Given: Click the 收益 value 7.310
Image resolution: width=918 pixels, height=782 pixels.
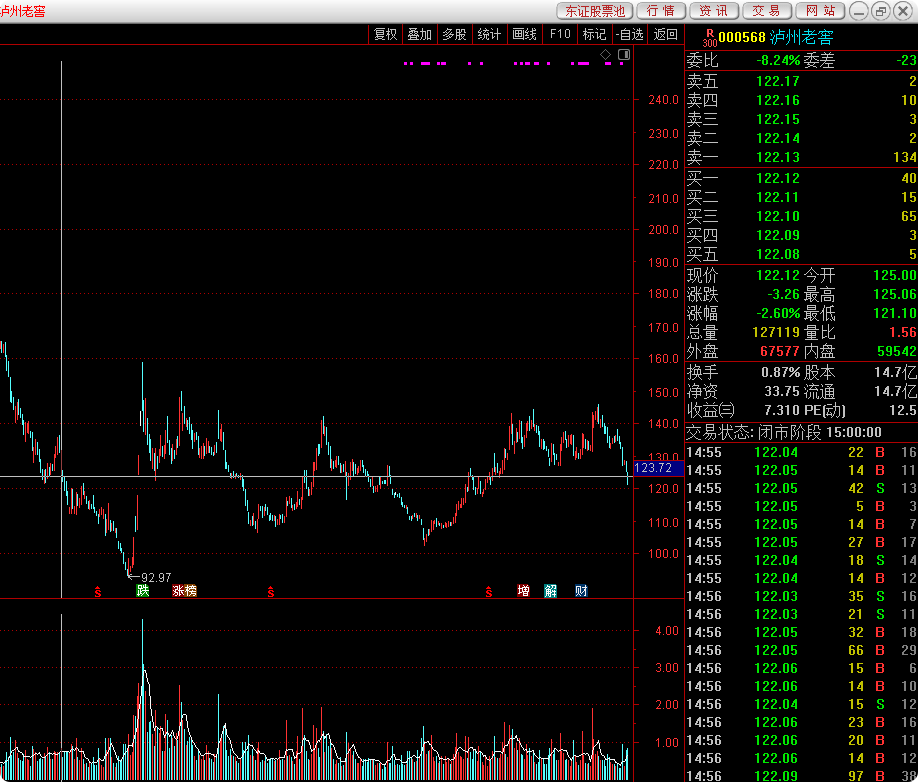Looking at the screenshot, I should pyautogui.click(x=782, y=410).
